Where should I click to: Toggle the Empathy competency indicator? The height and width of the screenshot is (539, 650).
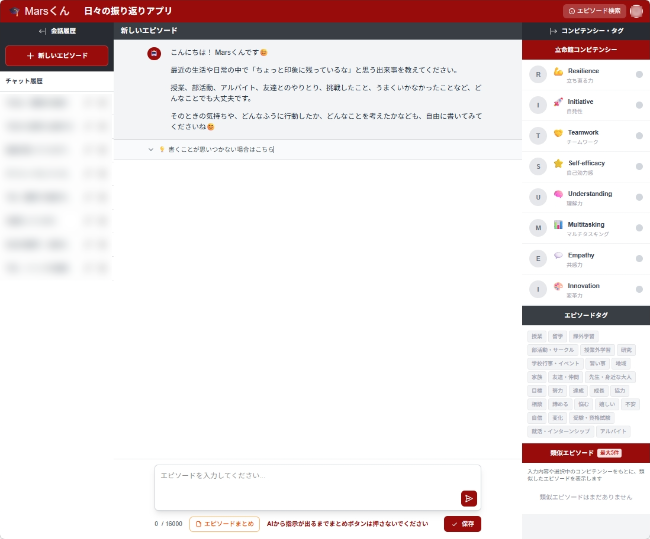639,258
